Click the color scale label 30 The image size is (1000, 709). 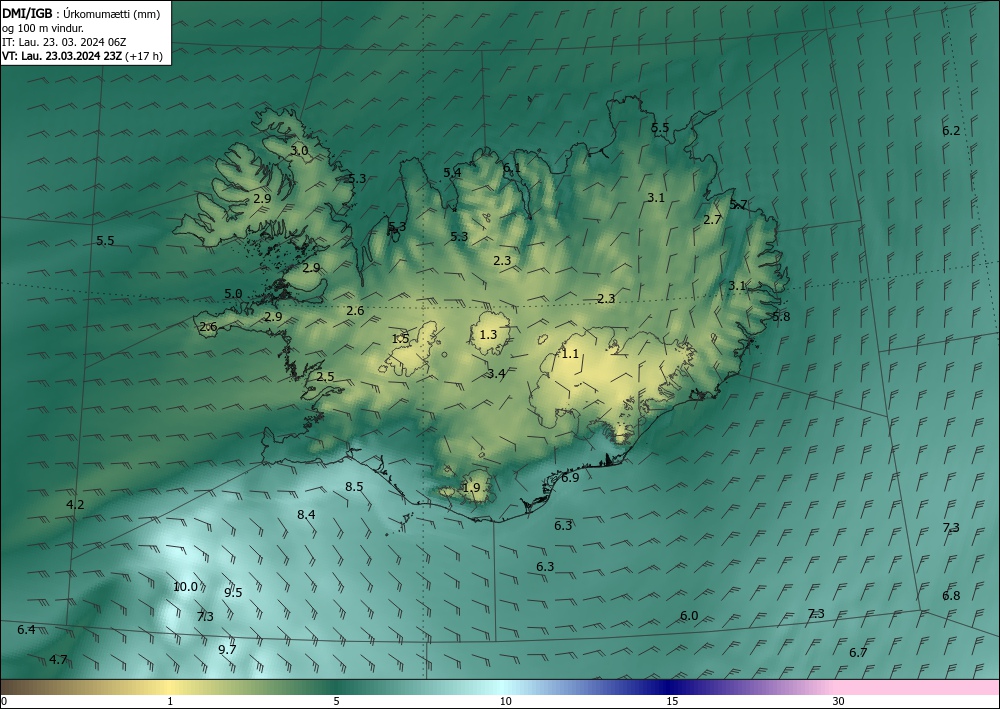(x=839, y=701)
